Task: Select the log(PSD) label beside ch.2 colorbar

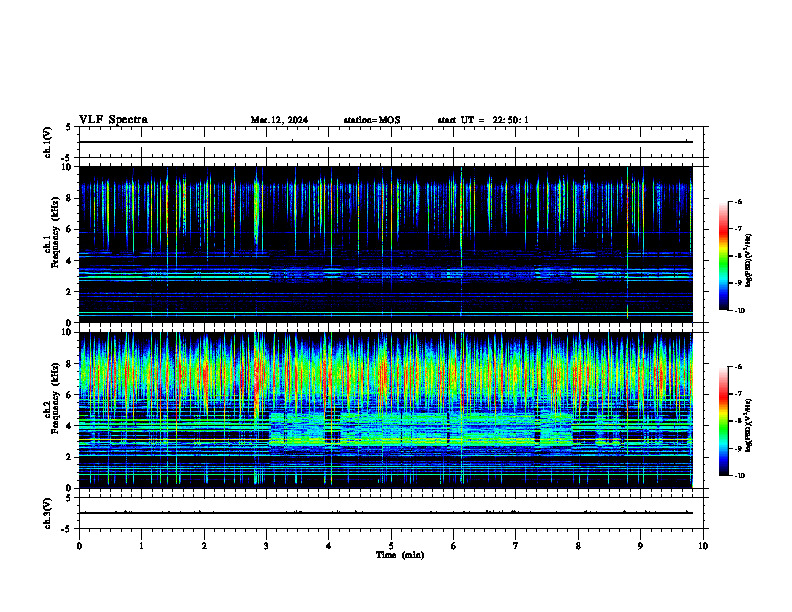Action: (x=748, y=425)
